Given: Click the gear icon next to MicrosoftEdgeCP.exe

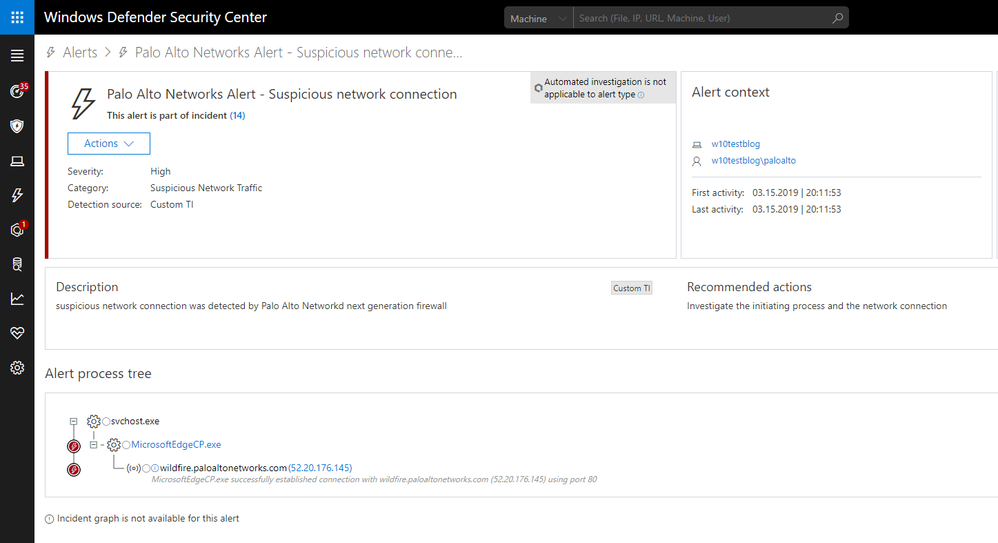Looking at the screenshot, I should point(114,444).
